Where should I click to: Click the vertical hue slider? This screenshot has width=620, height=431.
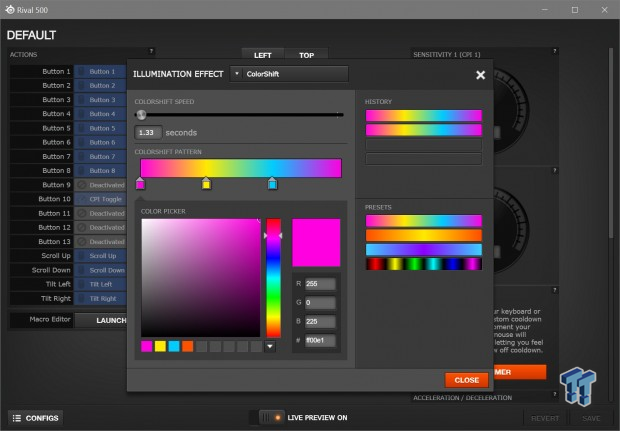[273, 278]
